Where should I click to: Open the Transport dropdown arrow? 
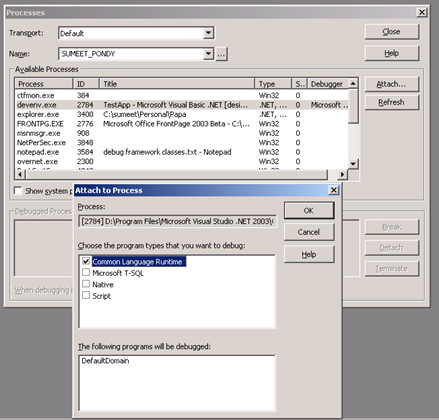[208, 33]
